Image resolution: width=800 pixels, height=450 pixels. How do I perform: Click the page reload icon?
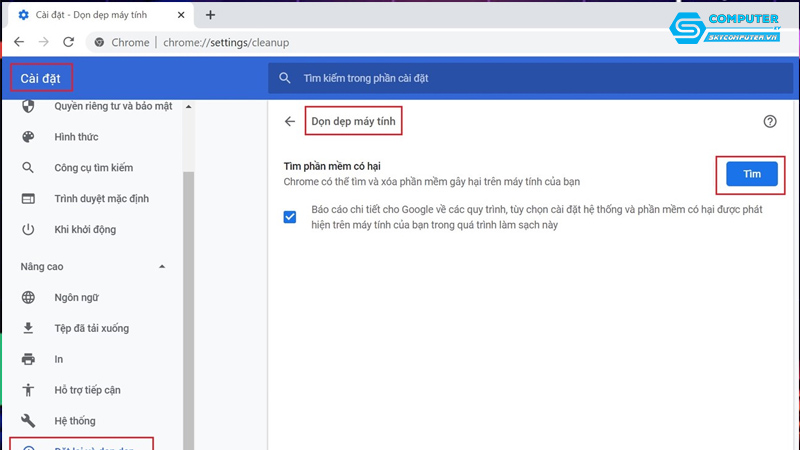pyautogui.click(x=68, y=43)
